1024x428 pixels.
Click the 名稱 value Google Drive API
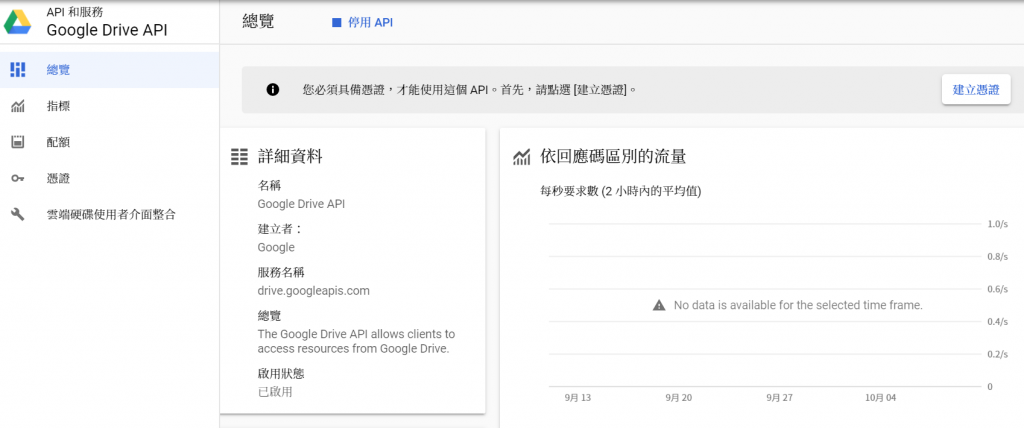pos(301,204)
